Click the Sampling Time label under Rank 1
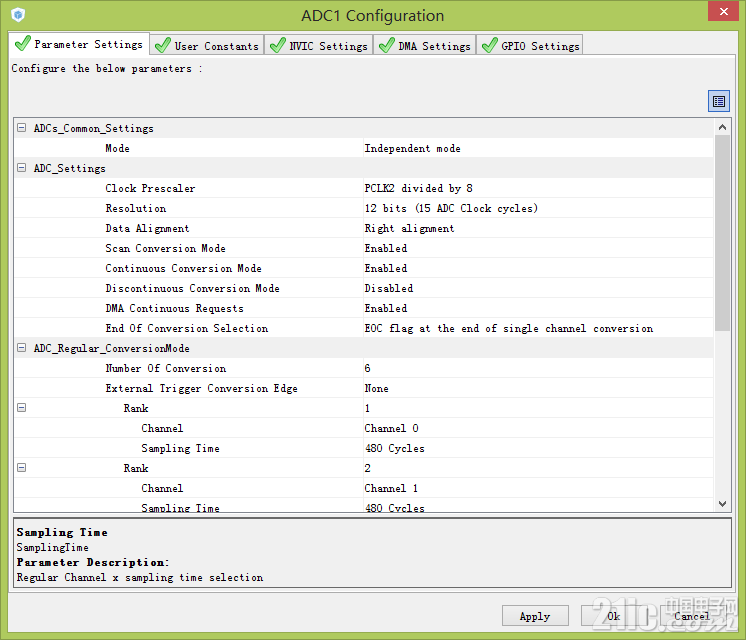 [x=180, y=448]
